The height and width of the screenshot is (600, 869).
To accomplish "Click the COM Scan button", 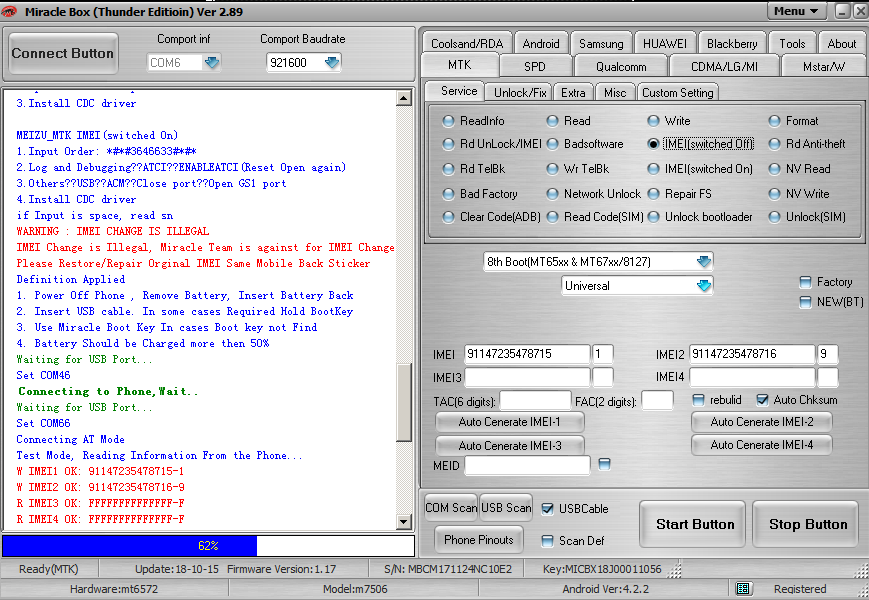I will coord(451,507).
